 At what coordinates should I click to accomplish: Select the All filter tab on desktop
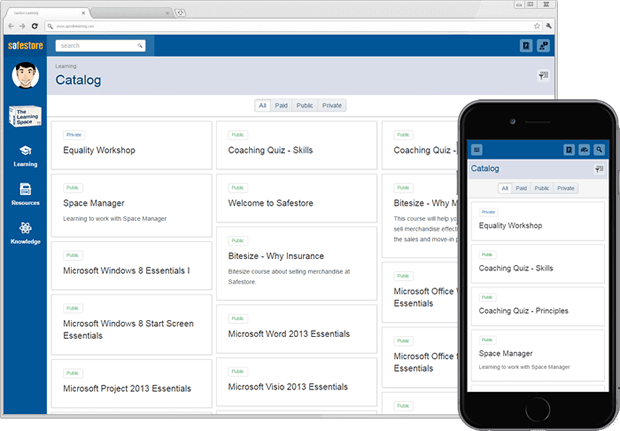263,106
